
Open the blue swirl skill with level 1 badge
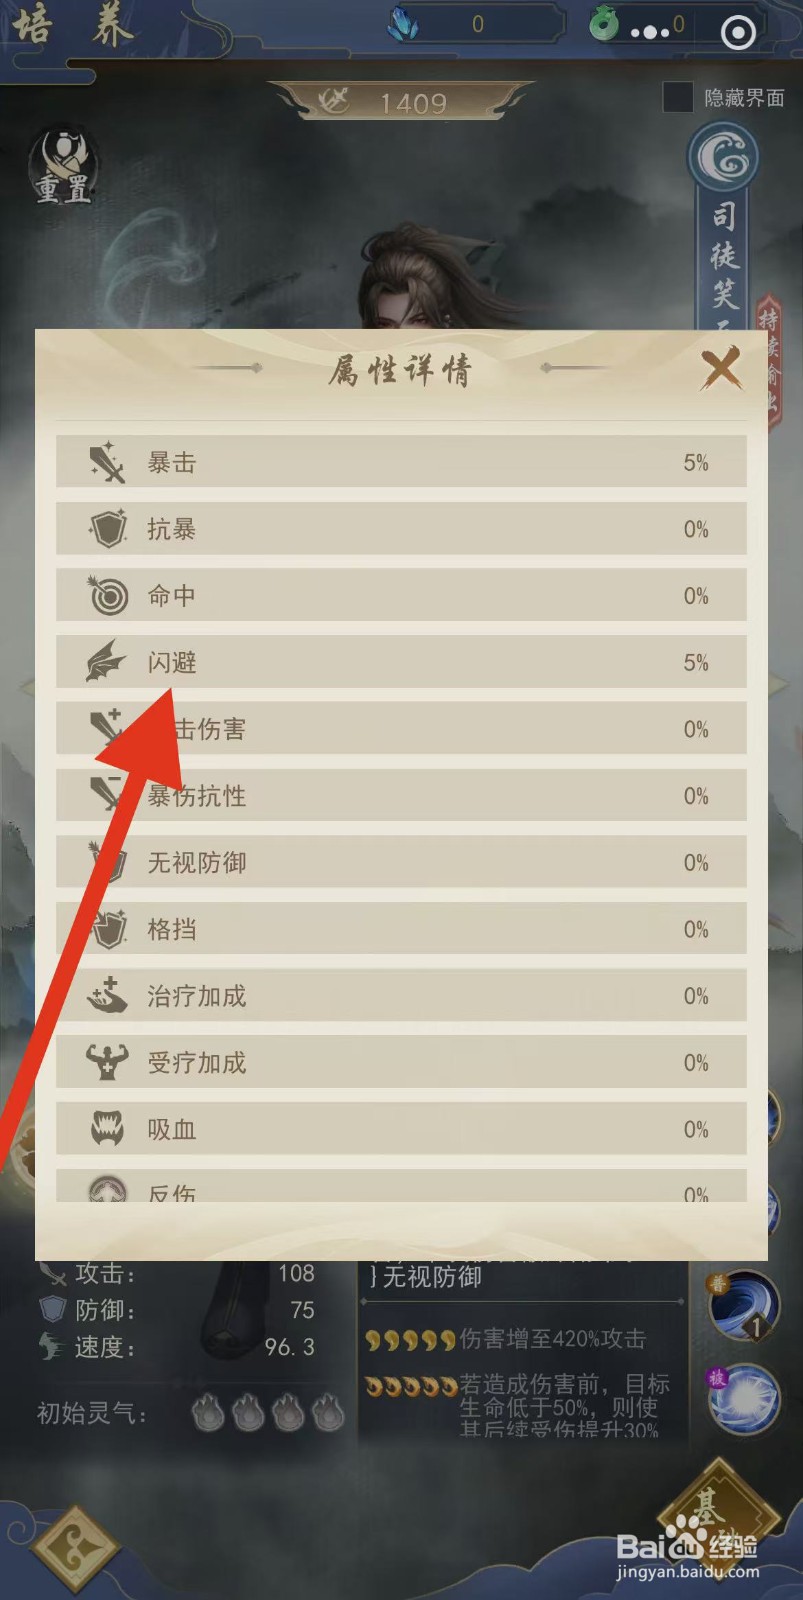point(743,1305)
